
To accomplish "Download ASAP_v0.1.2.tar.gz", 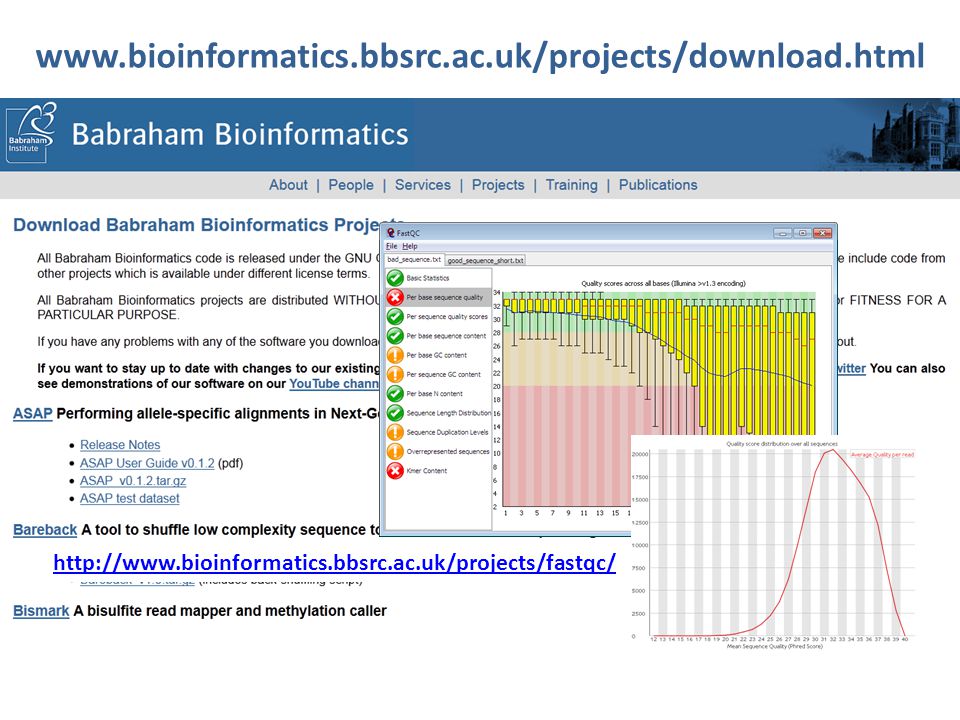I will pyautogui.click(x=133, y=481).
